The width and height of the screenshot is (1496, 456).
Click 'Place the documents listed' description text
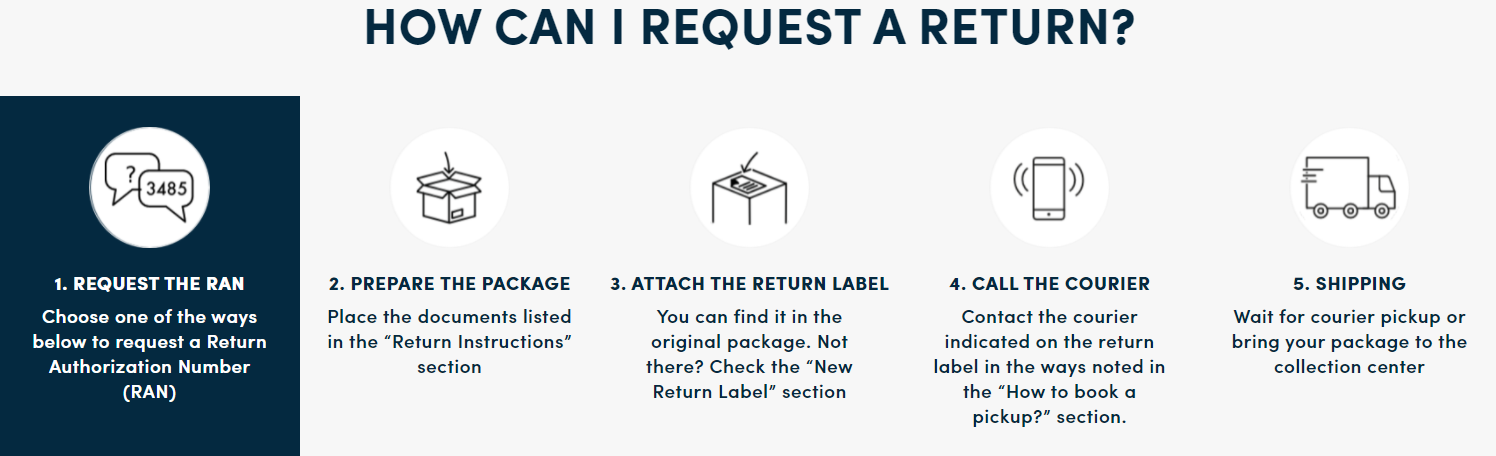click(450, 317)
